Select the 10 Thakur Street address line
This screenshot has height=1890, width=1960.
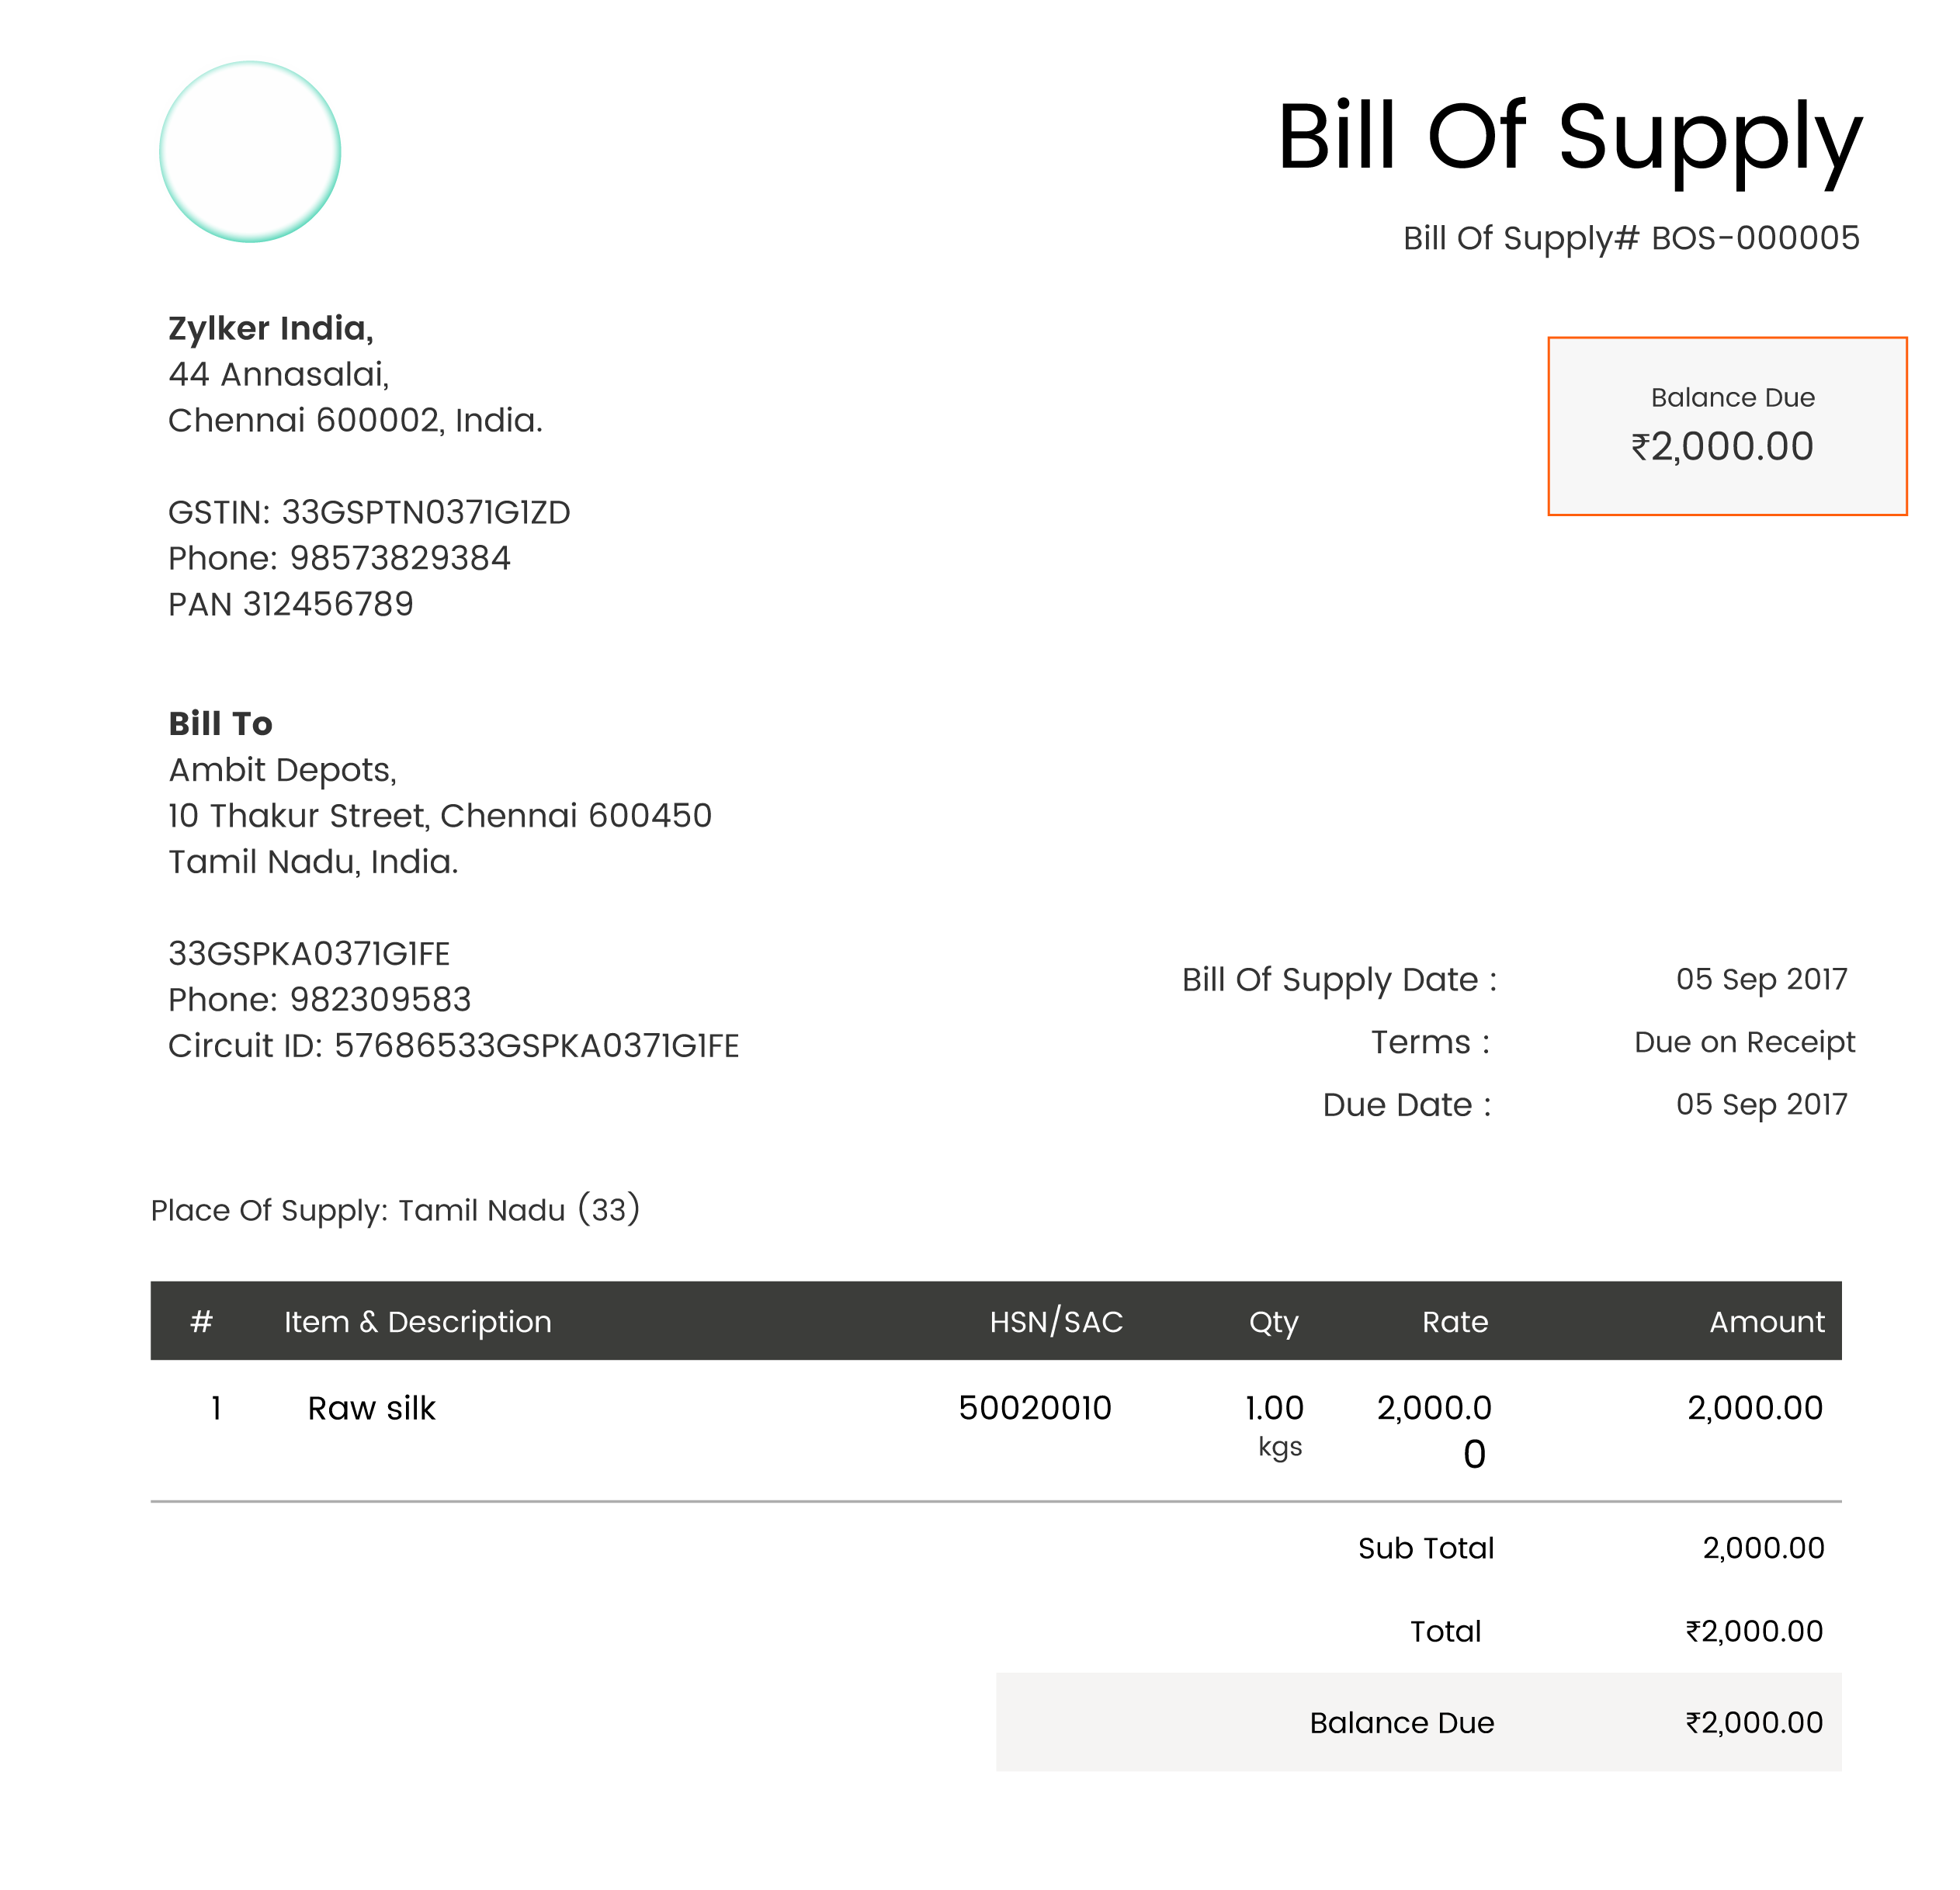click(x=439, y=815)
